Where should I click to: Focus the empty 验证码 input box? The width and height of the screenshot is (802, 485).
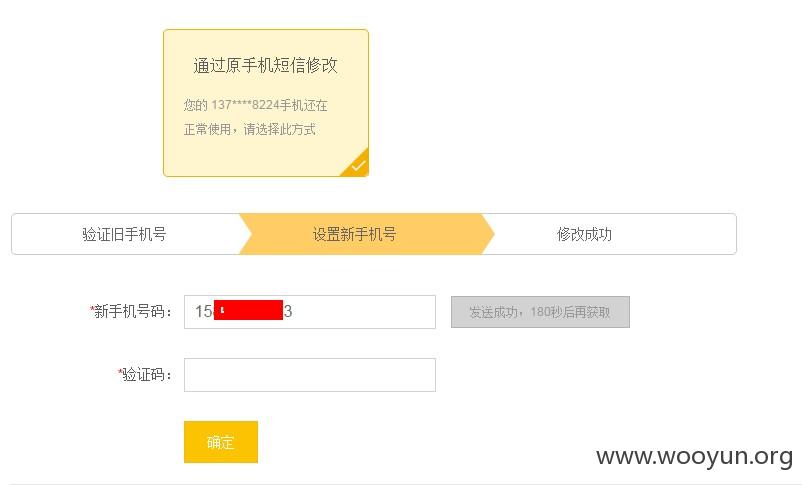point(310,375)
